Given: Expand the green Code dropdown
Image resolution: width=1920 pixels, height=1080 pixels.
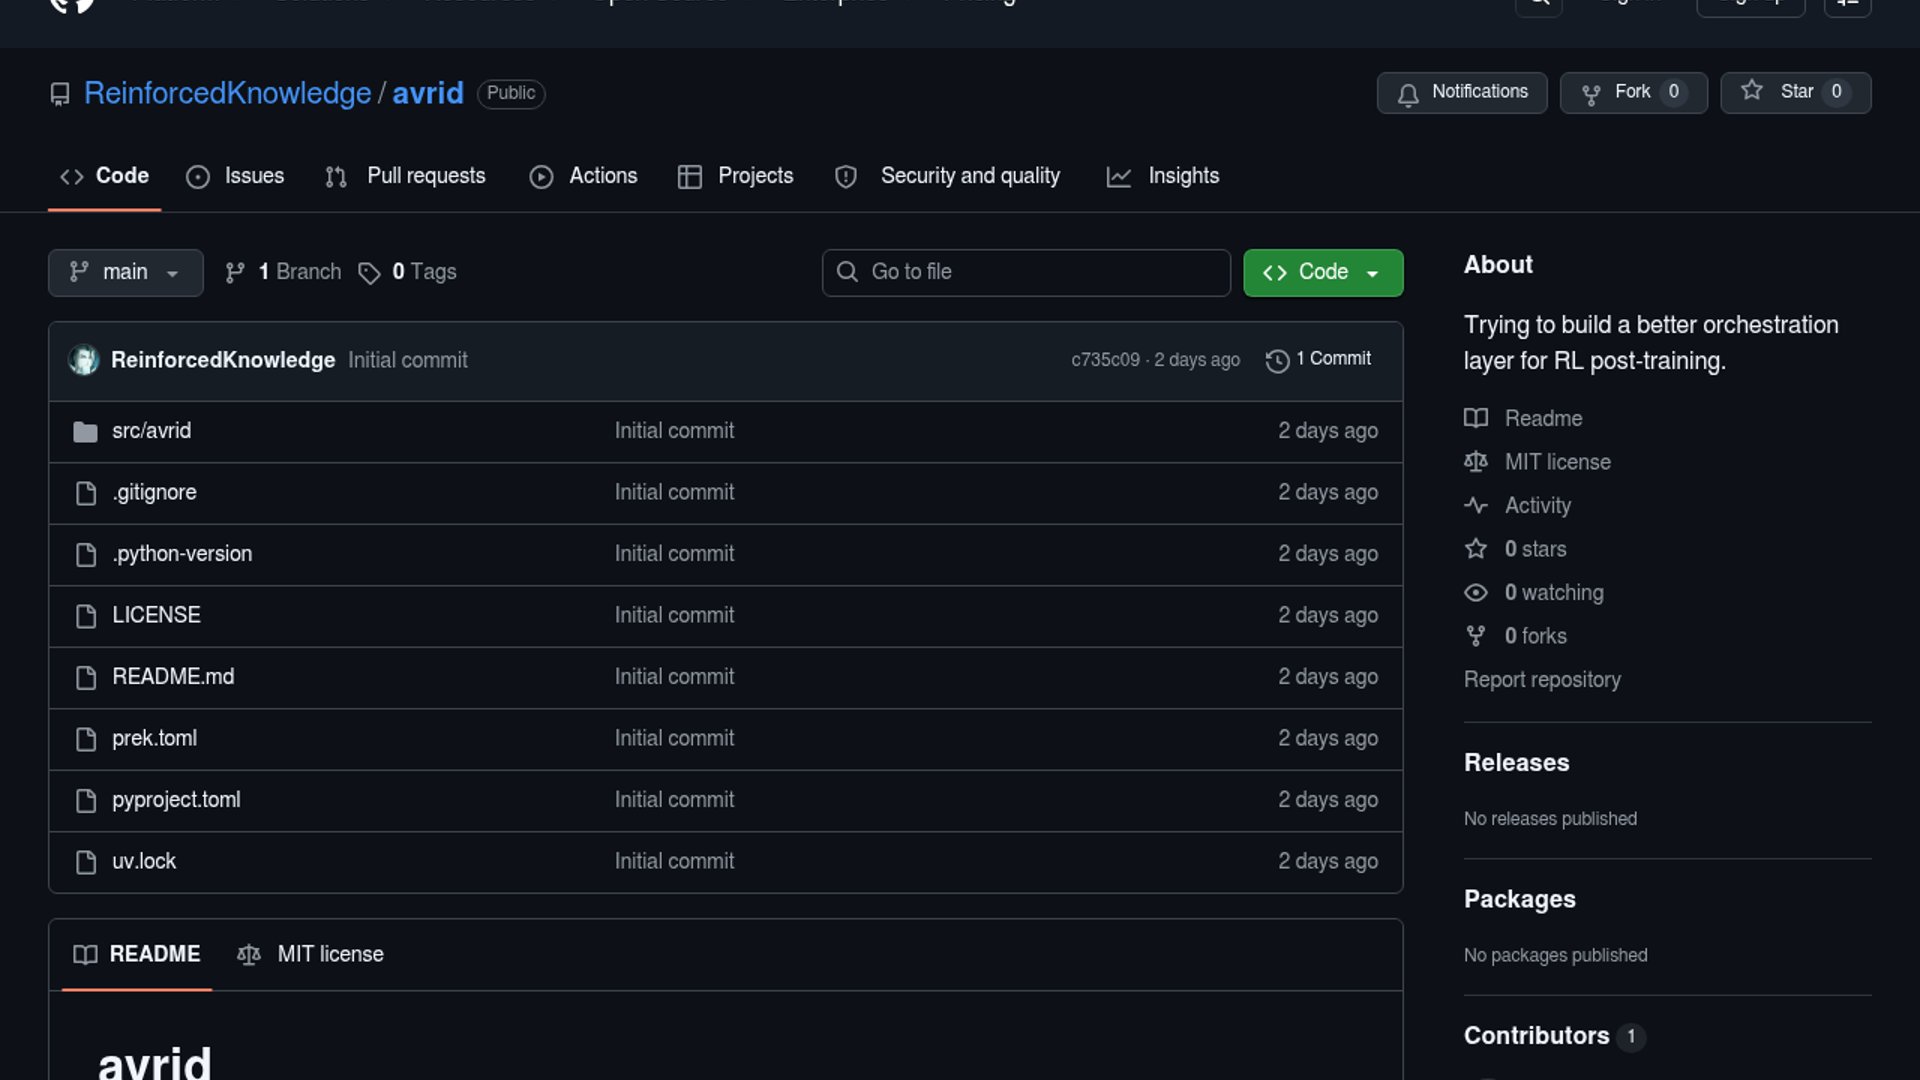Looking at the screenshot, I should (1322, 272).
